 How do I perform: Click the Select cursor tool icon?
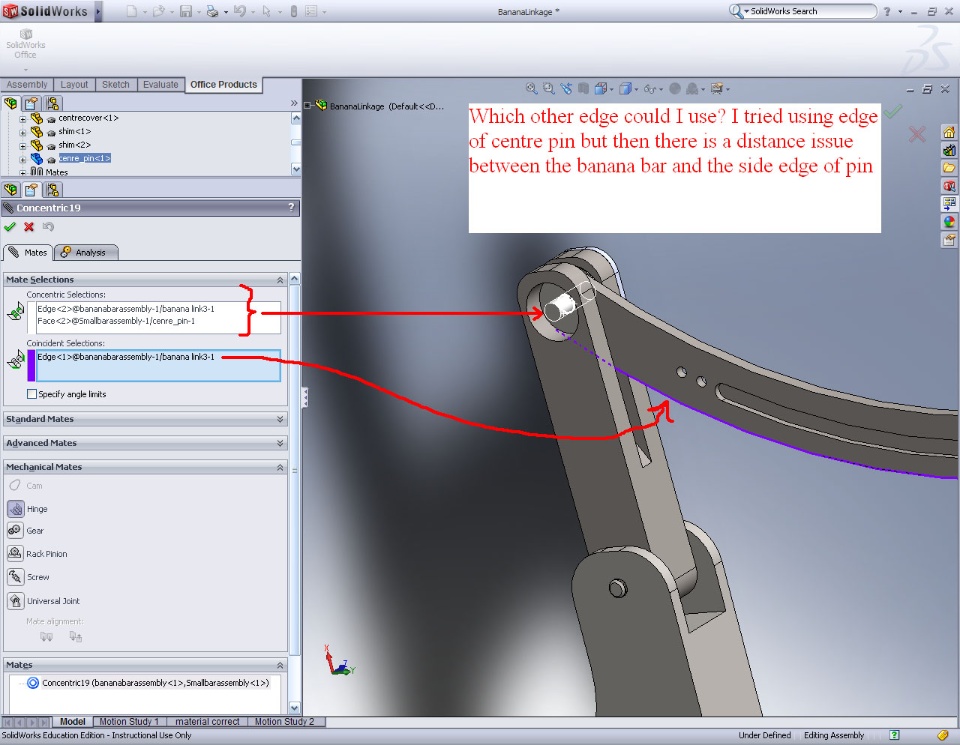click(266, 11)
